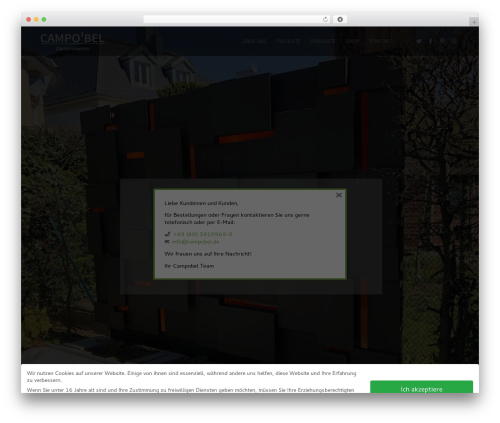Open the ÜBER UNS menu item
The width and height of the screenshot is (500, 423).
coord(255,41)
